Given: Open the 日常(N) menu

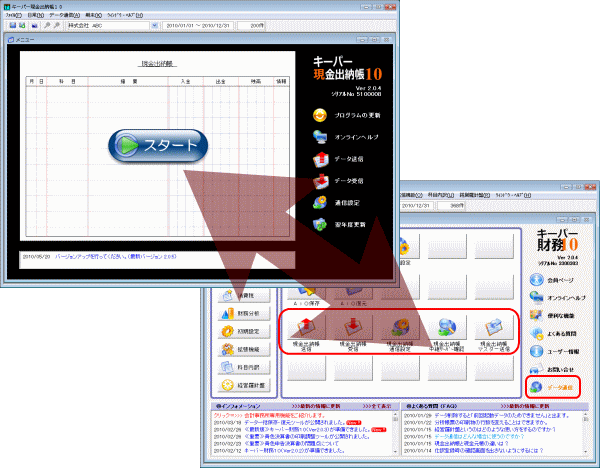Looking at the screenshot, I should pyautogui.click(x=36, y=15).
